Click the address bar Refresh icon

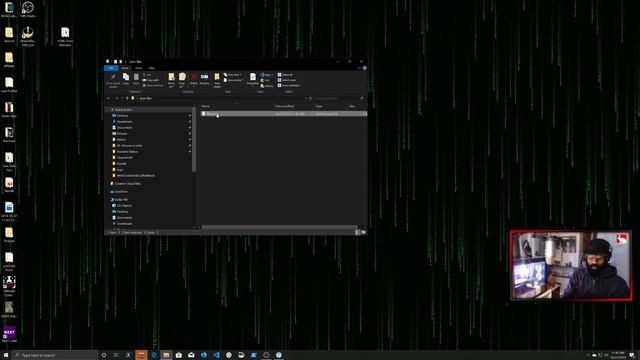click(311, 98)
